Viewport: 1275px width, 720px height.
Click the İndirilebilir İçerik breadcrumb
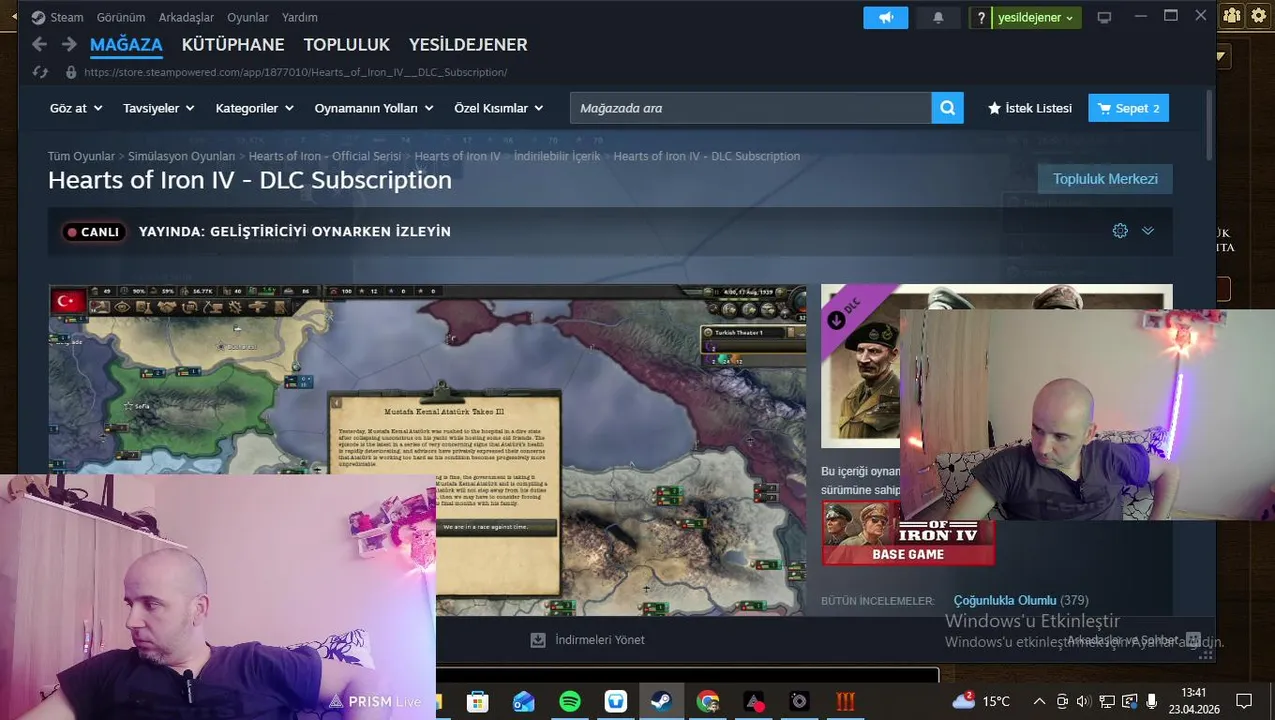coord(557,156)
